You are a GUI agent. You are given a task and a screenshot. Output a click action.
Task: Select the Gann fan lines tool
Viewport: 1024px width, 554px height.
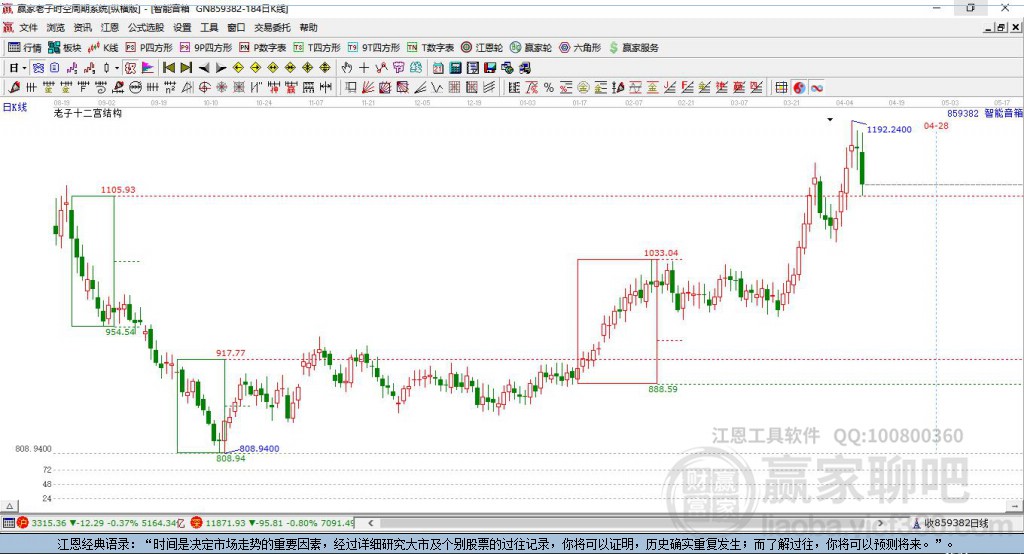click(x=368, y=88)
